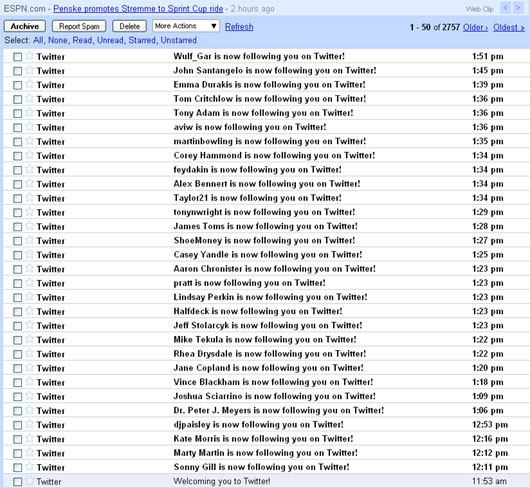Star the Taylor21 email

(30, 198)
